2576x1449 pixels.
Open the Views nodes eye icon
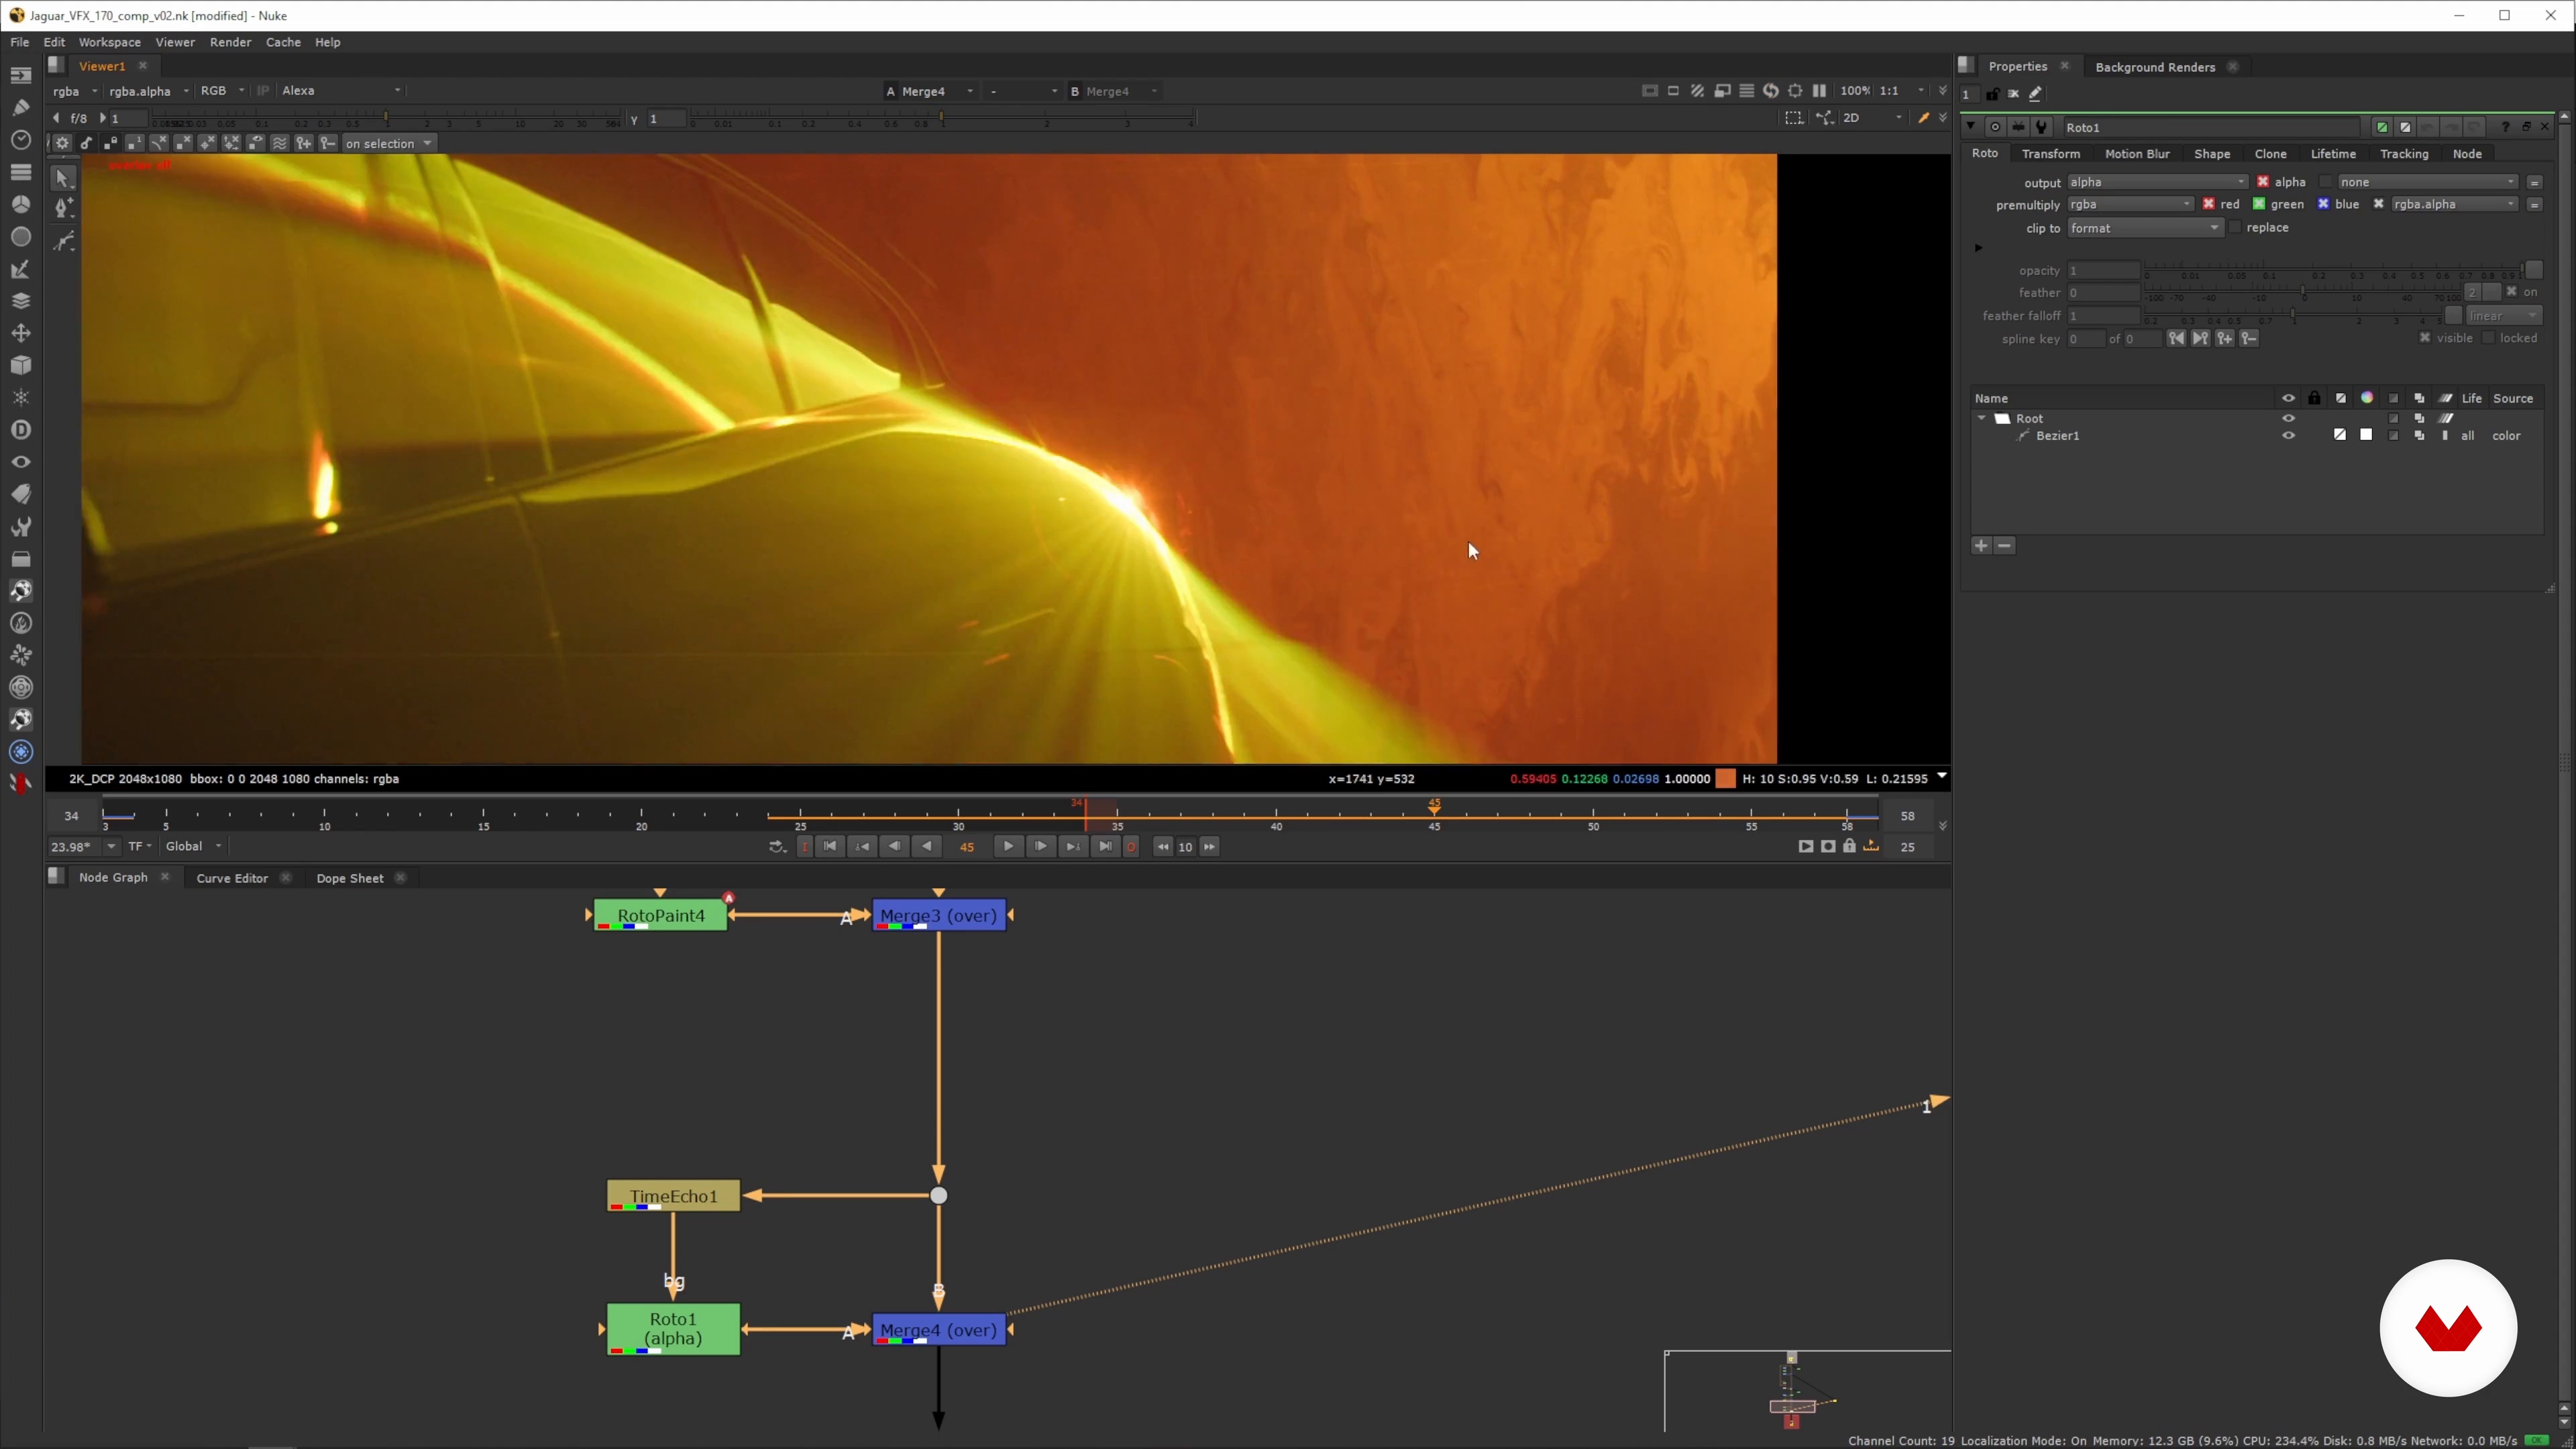point(20,462)
